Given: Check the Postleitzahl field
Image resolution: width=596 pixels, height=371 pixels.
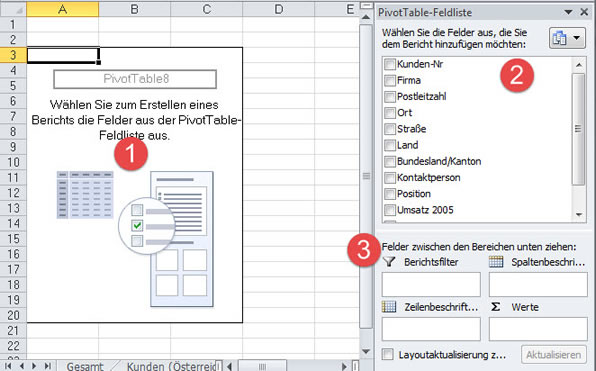Looking at the screenshot, I should click(390, 97).
